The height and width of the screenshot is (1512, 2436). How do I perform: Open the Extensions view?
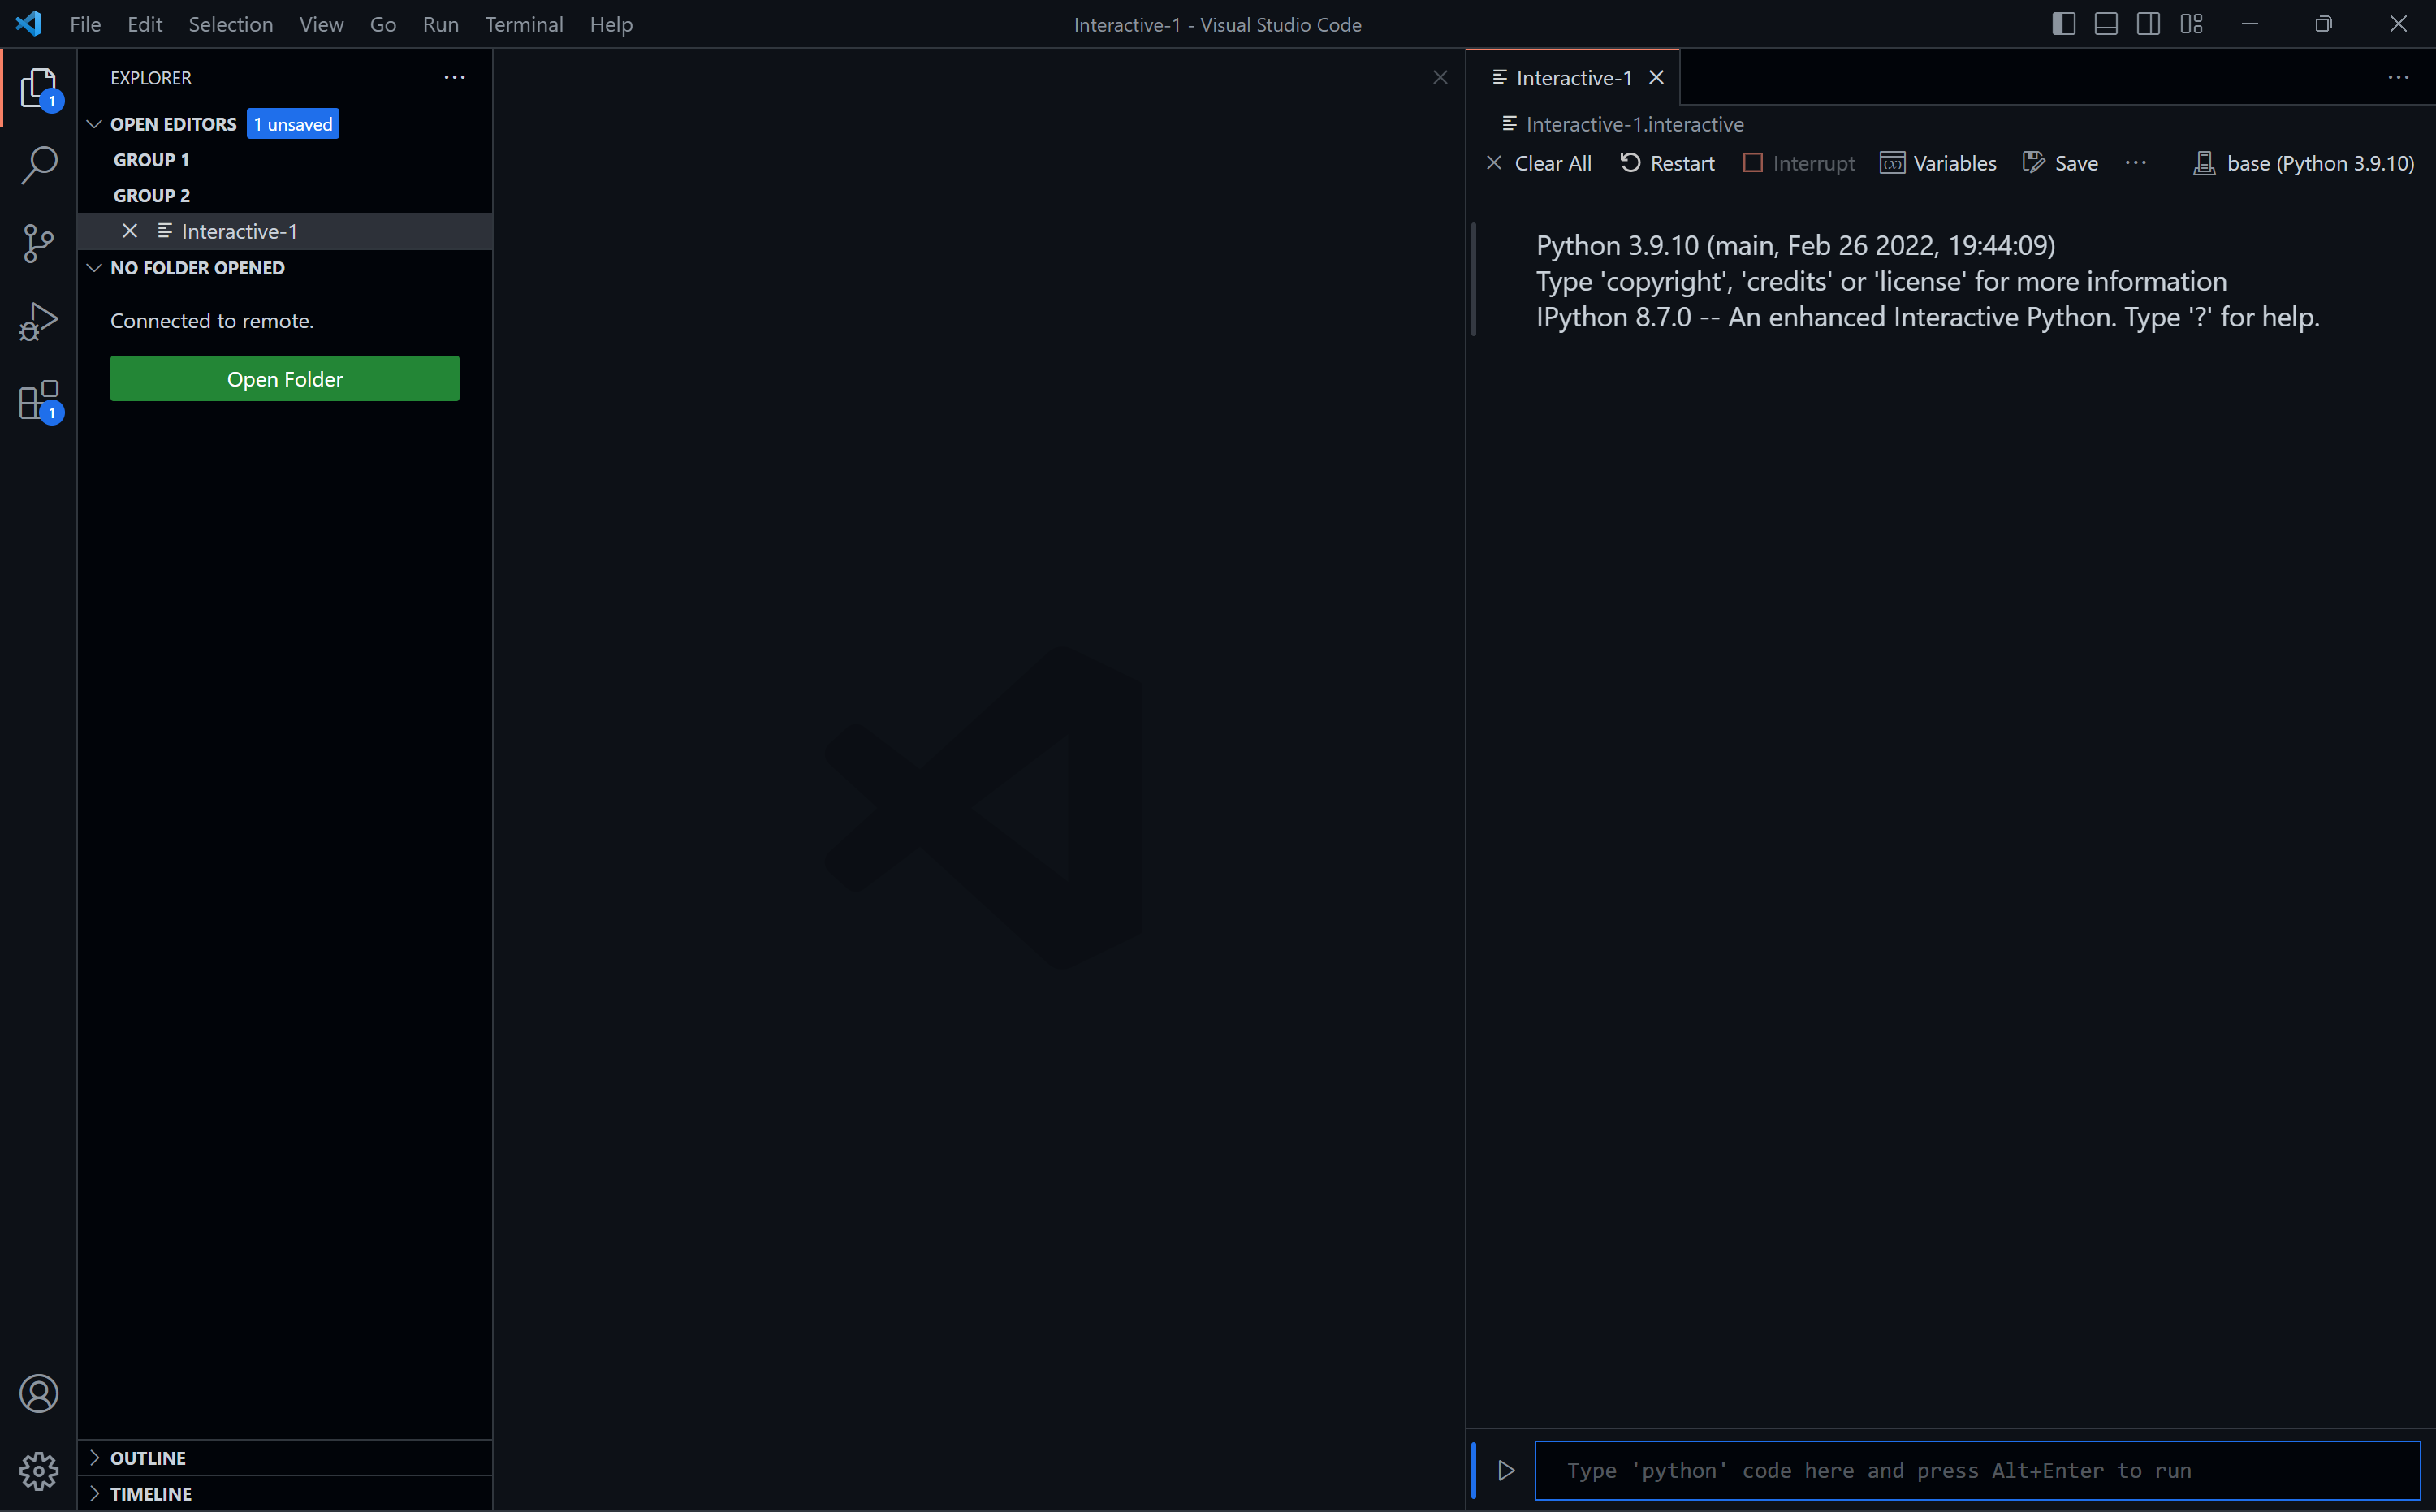pos(39,400)
